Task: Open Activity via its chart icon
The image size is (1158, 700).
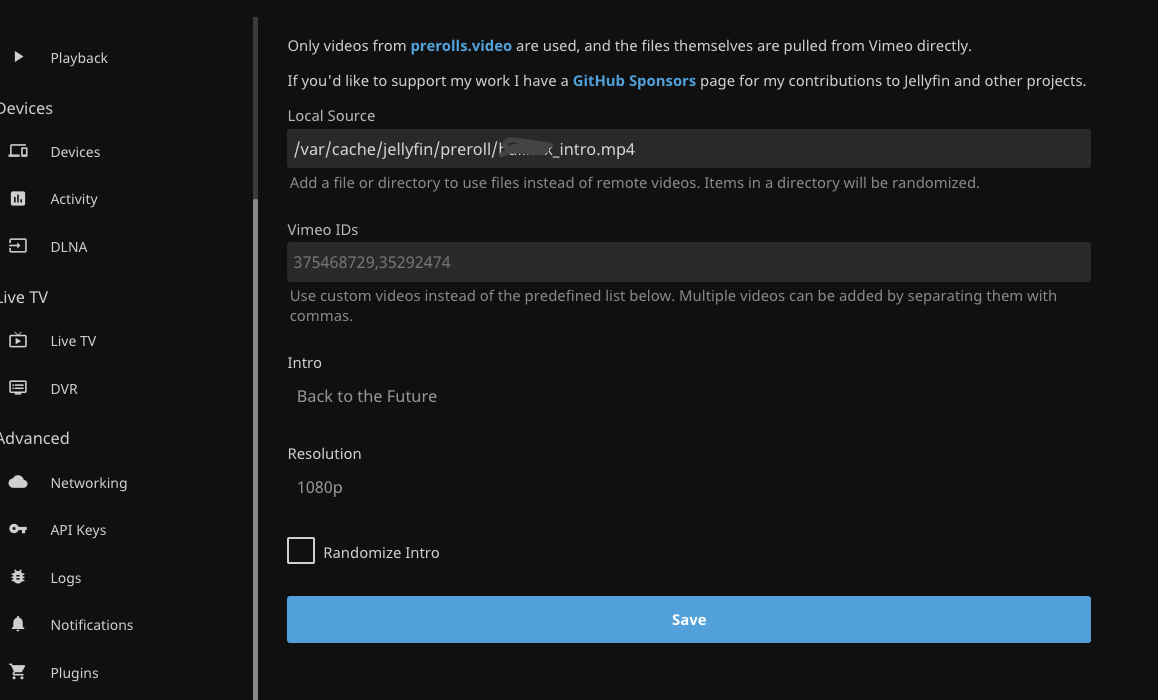Action: coord(18,199)
